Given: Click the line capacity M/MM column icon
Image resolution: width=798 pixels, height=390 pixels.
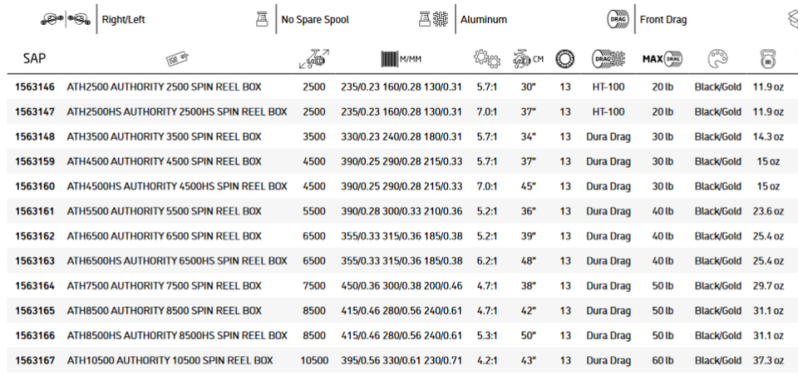Looking at the screenshot, I should (x=401, y=59).
